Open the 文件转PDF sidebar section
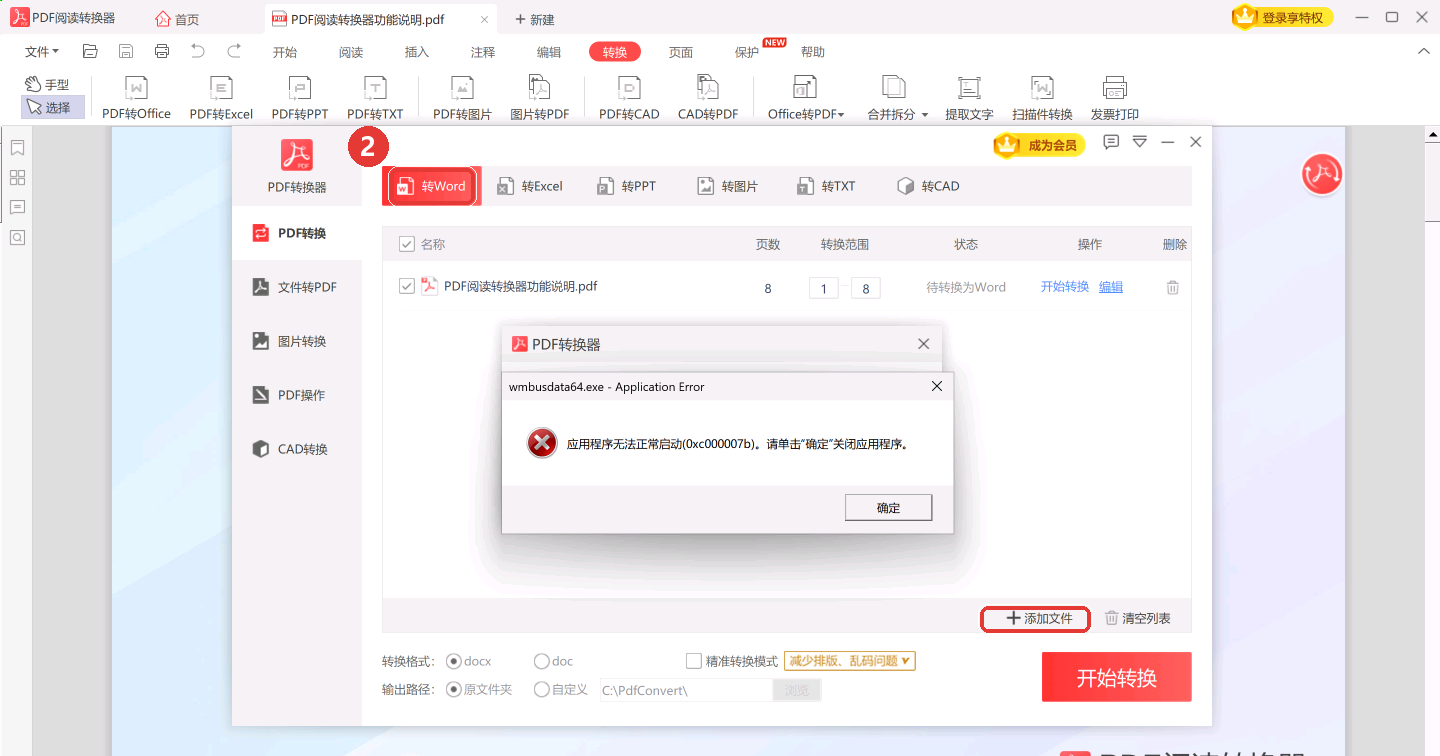The image size is (1440, 756). coord(297,287)
